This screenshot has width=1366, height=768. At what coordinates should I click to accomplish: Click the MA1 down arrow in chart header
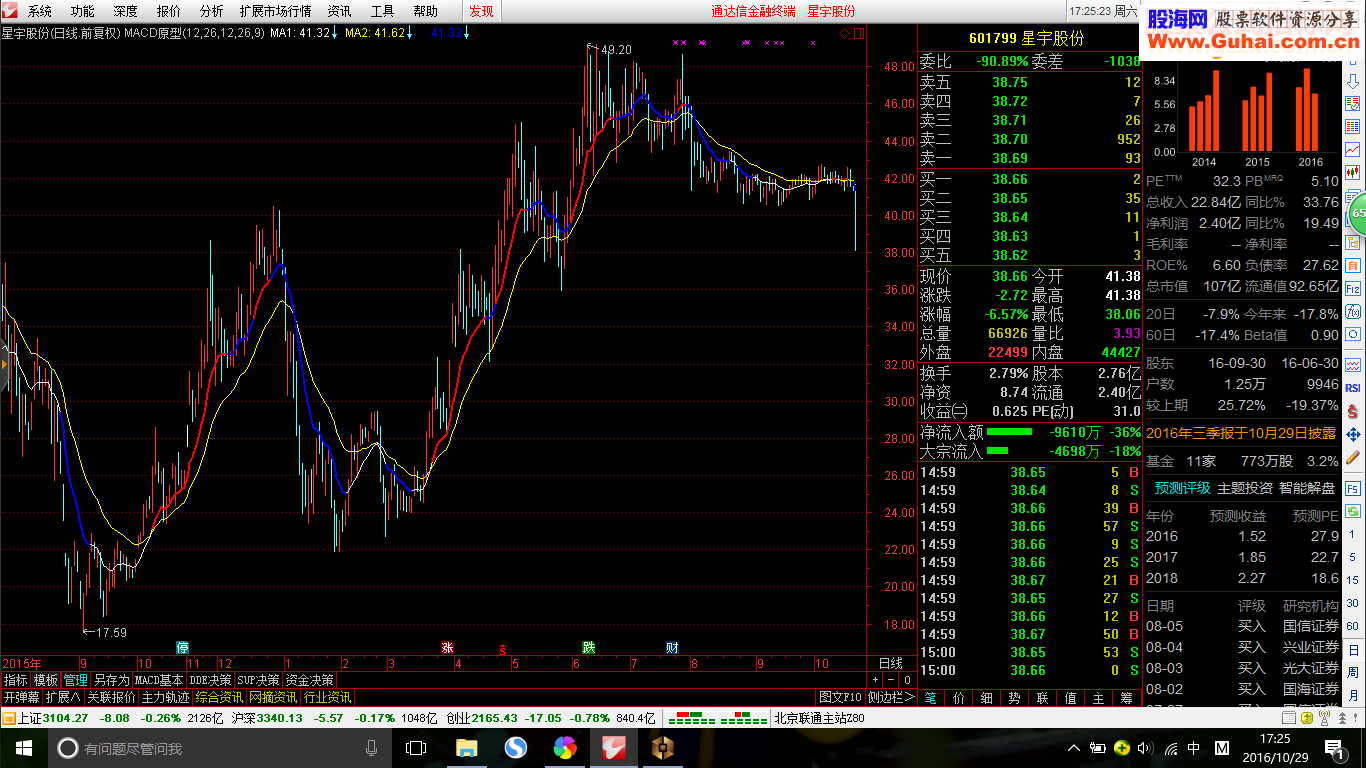point(335,33)
